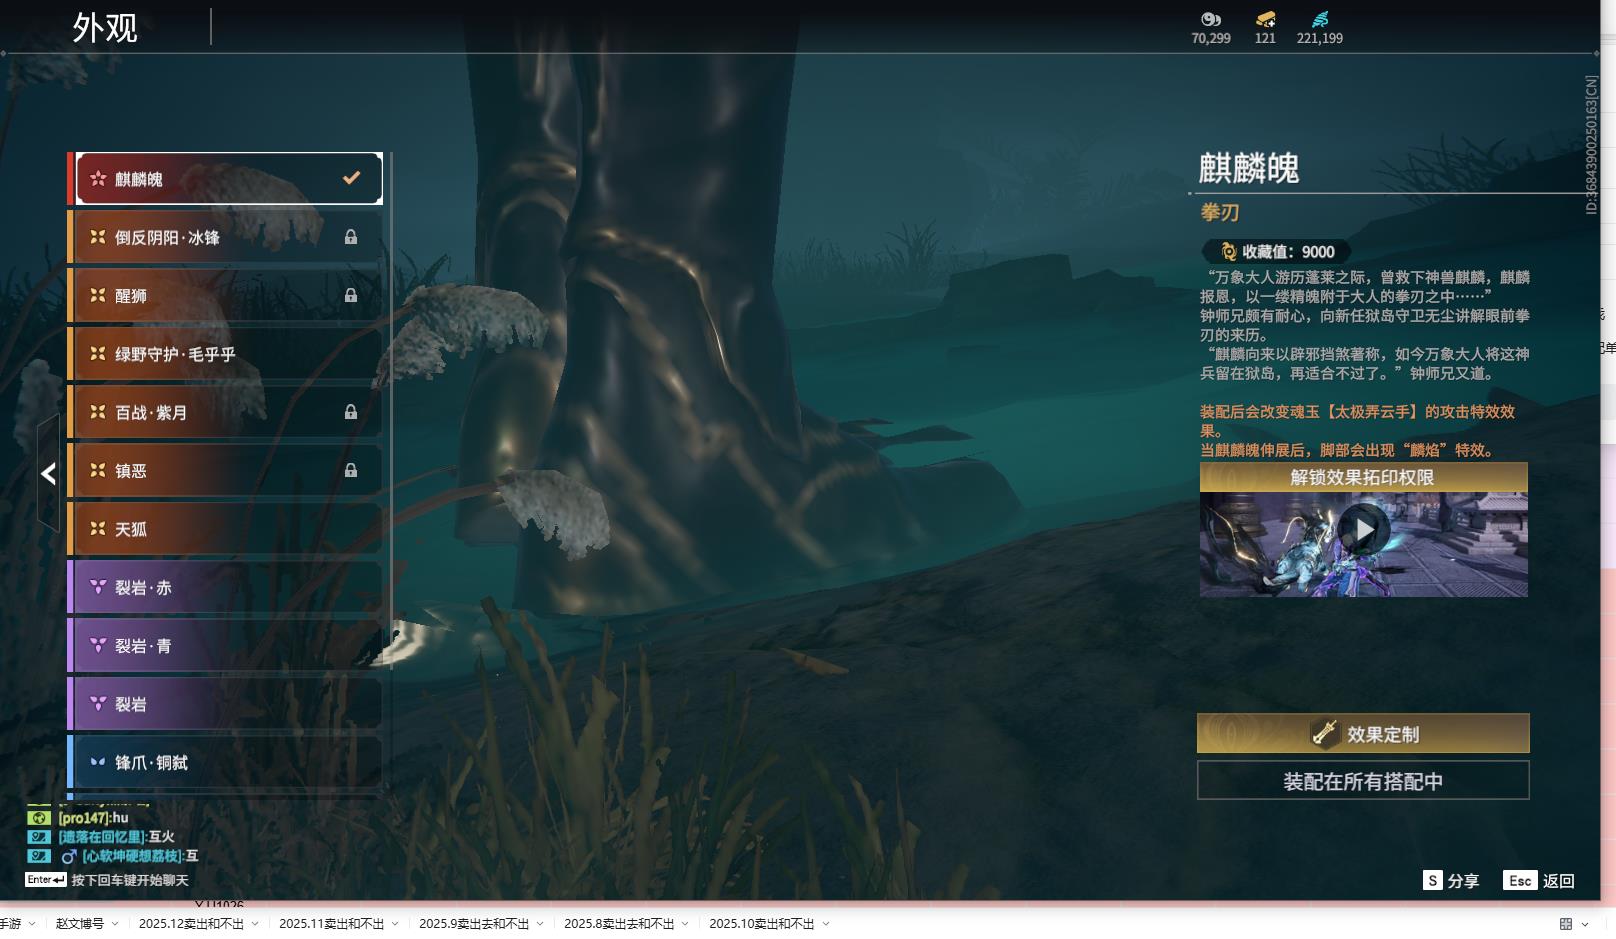1616x939 pixels.
Task: Click the purple rarity icon beside 裂岩·青
Action: coord(98,646)
